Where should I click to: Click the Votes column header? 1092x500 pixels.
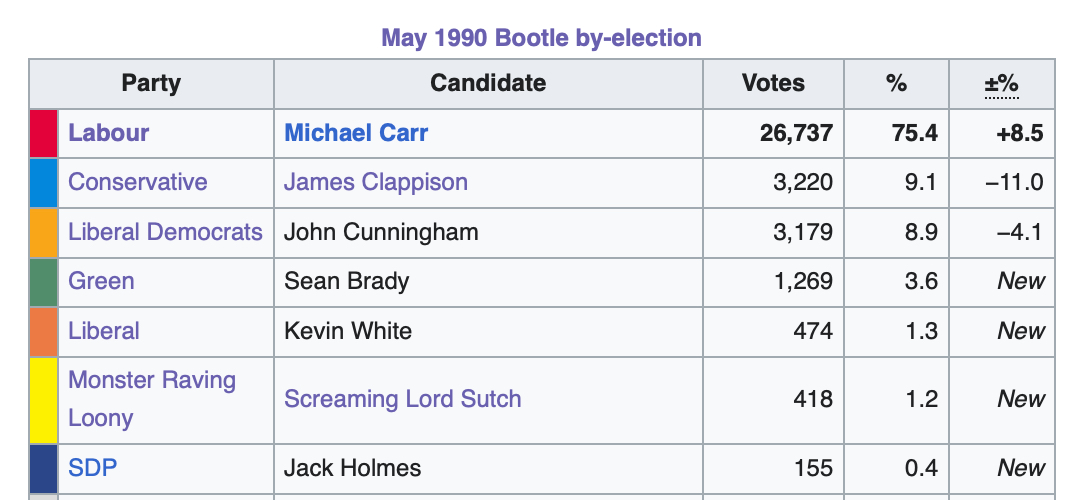click(x=773, y=83)
